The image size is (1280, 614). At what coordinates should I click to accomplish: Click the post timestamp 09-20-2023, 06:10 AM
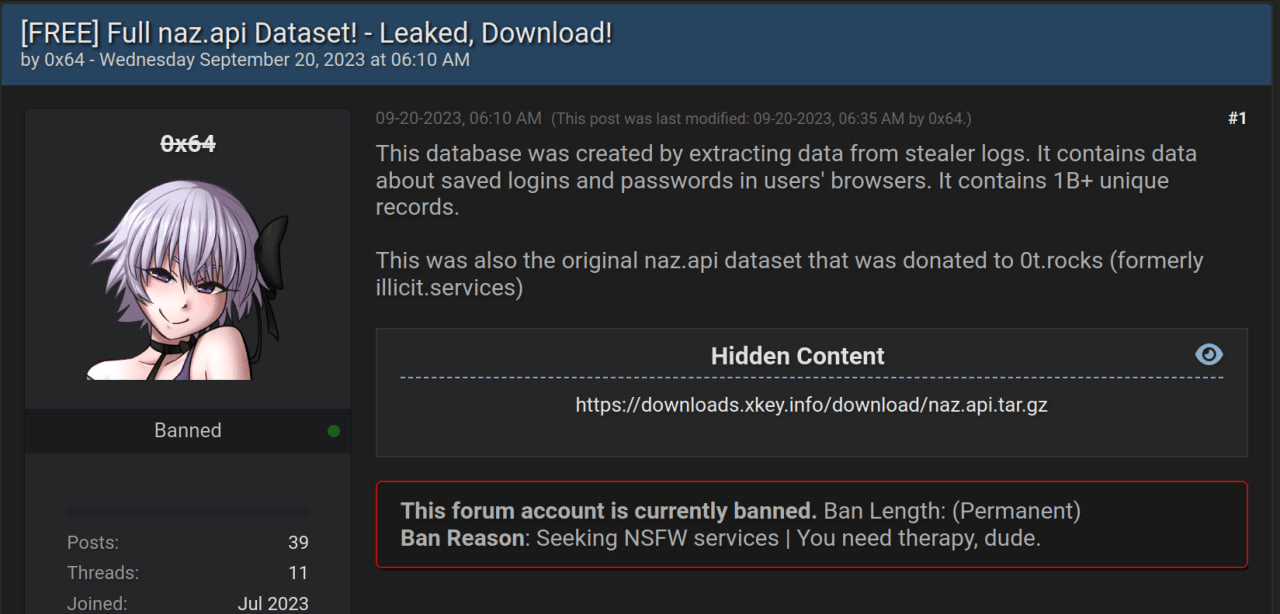point(458,118)
